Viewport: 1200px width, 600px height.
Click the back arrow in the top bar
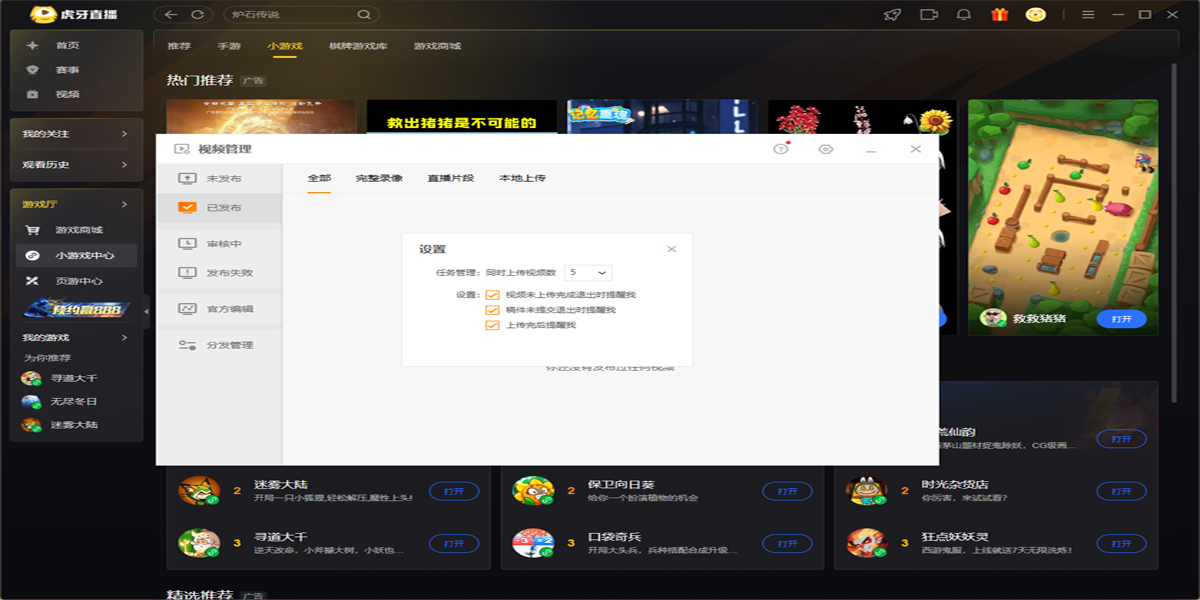(171, 15)
